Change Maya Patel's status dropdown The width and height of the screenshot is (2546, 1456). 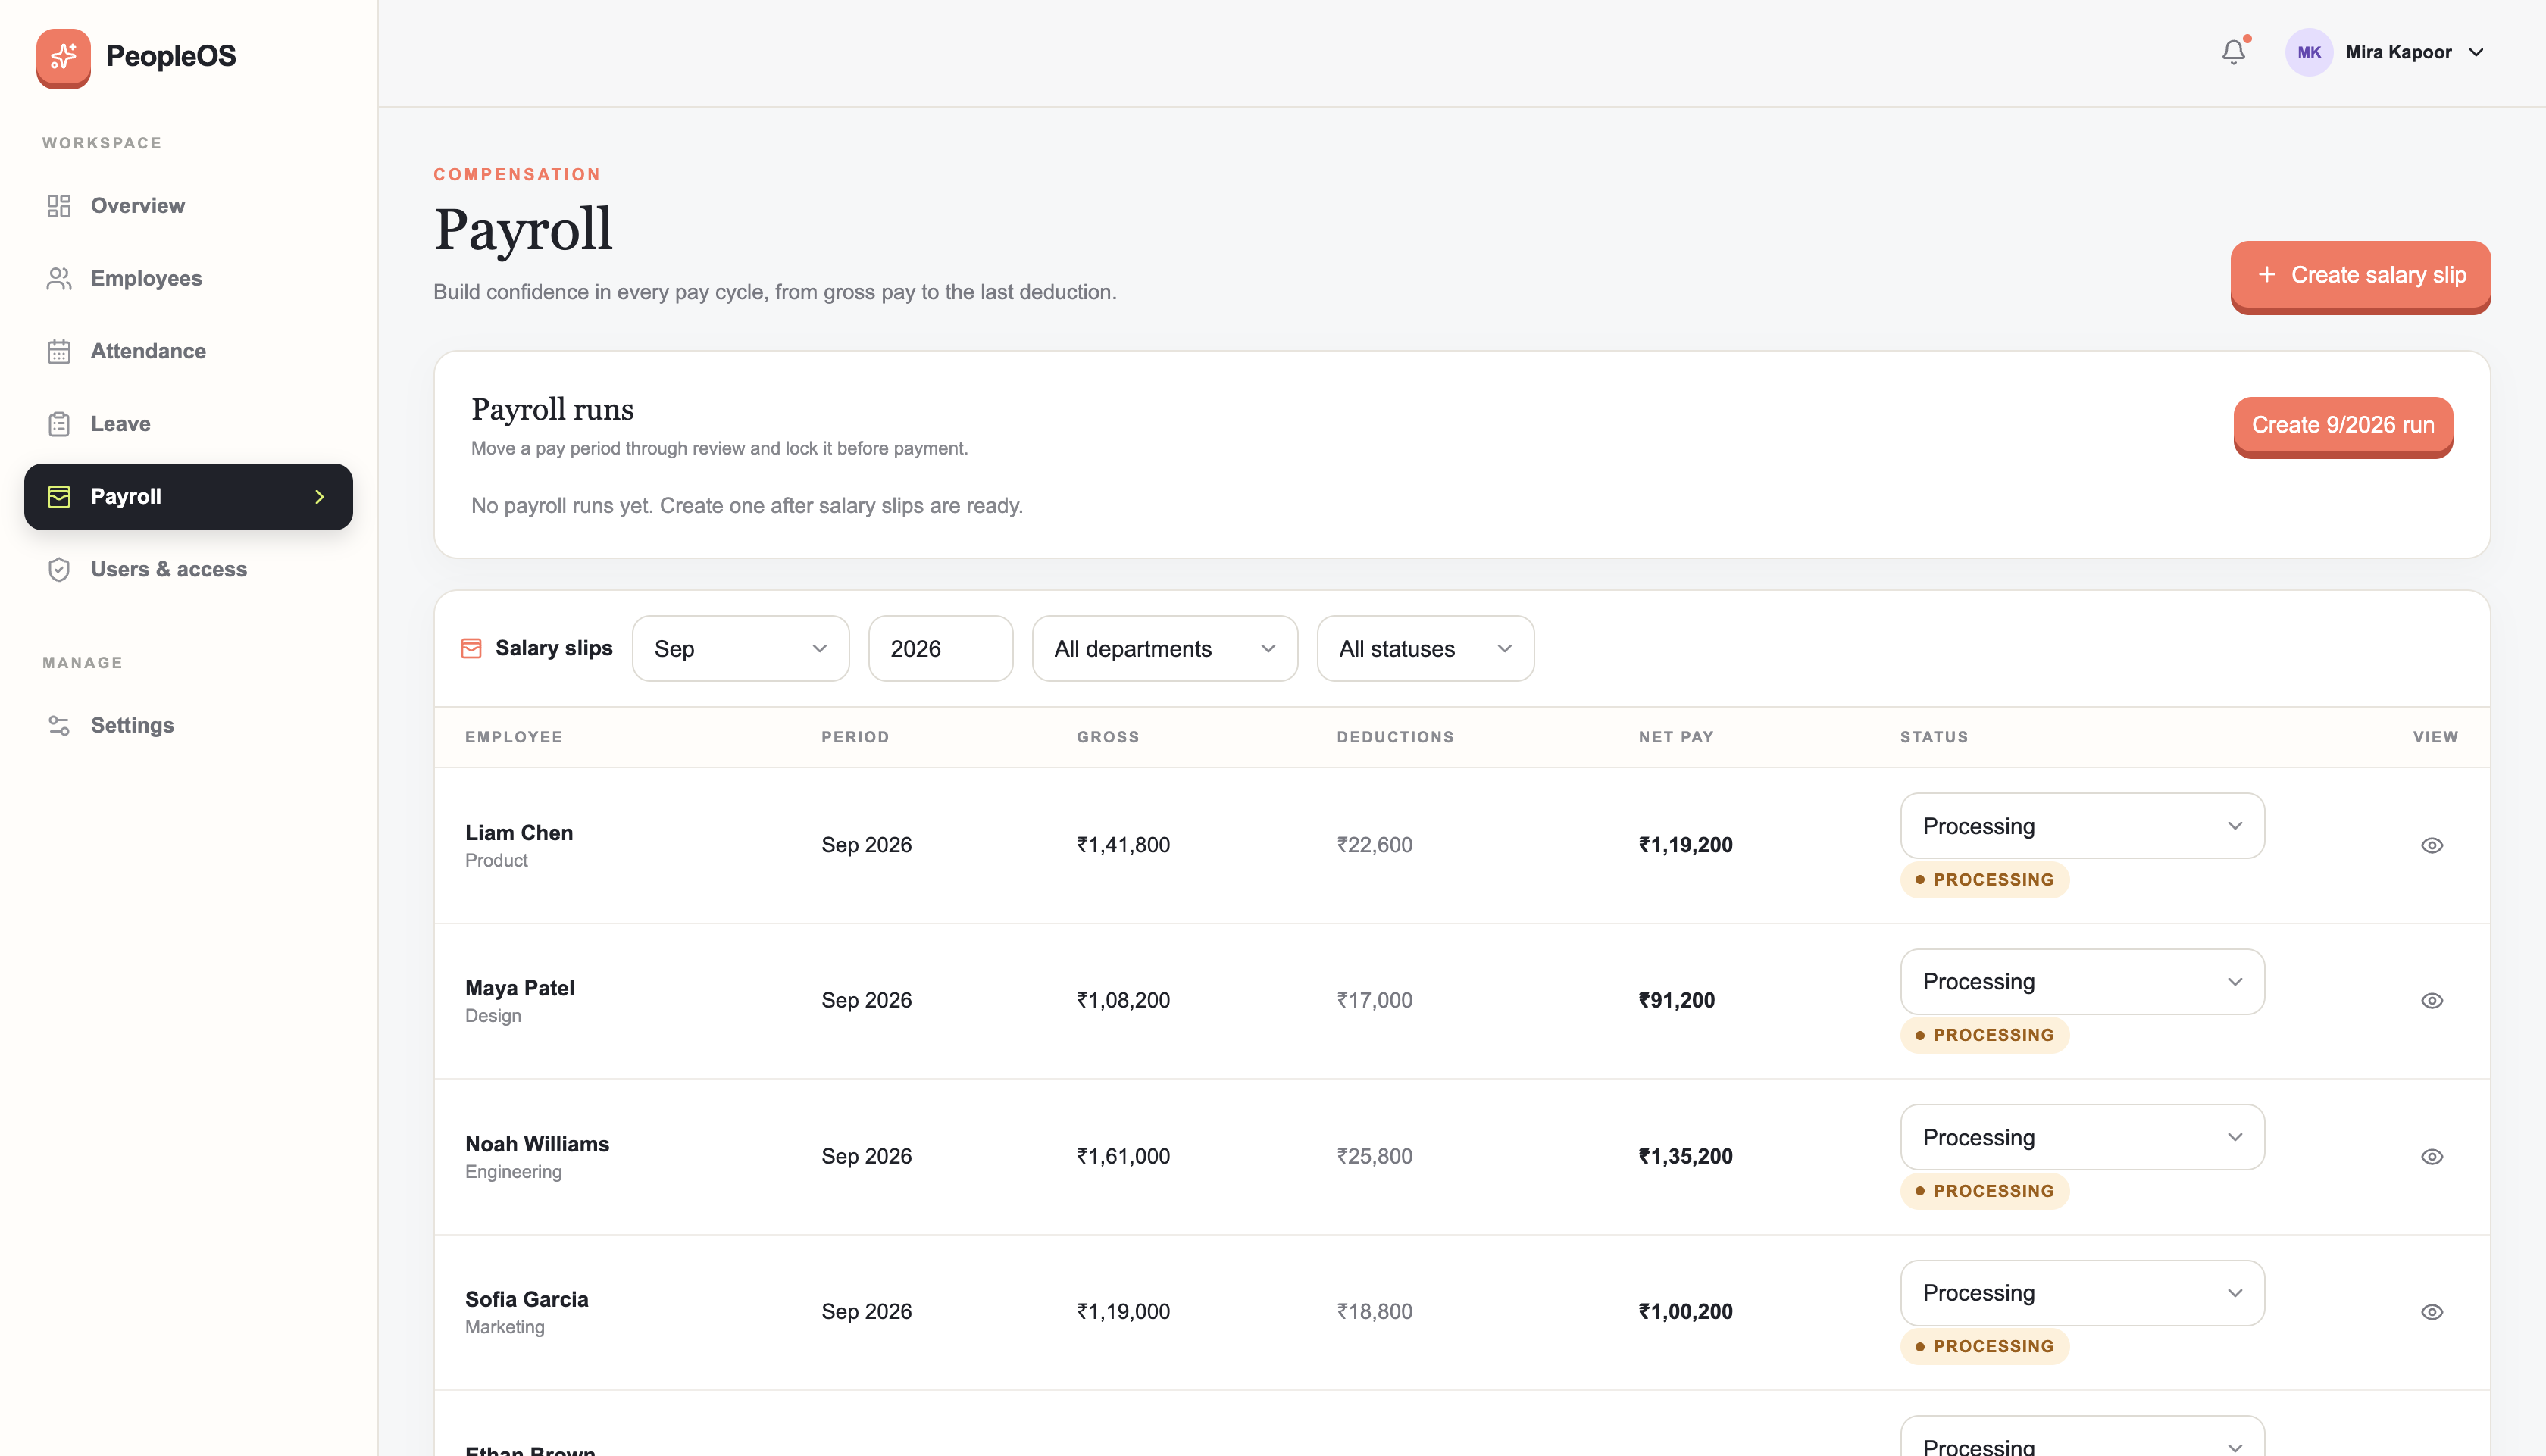[2082, 981]
